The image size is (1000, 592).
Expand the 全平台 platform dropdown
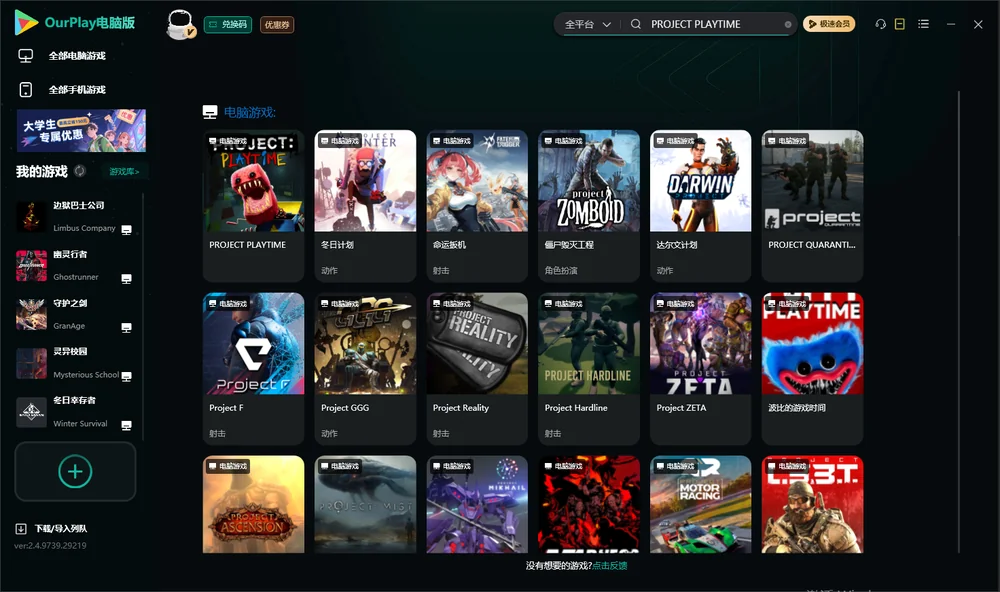tap(587, 24)
